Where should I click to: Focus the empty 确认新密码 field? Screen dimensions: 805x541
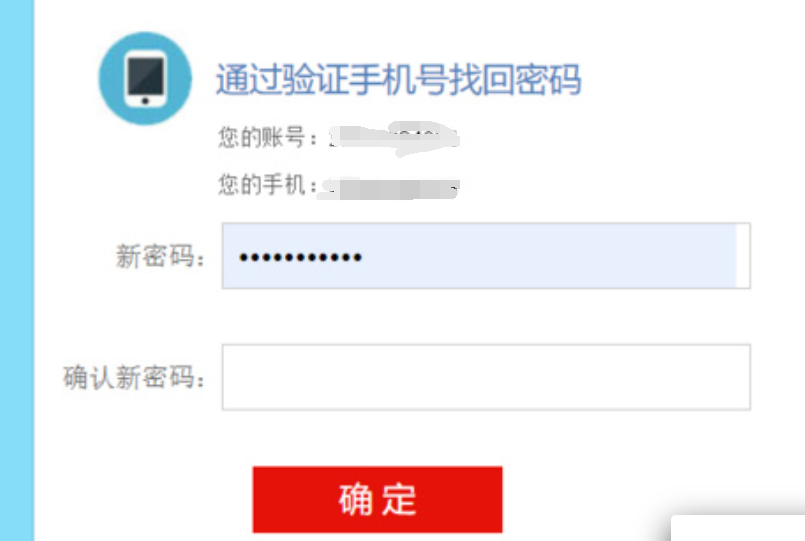coord(486,377)
